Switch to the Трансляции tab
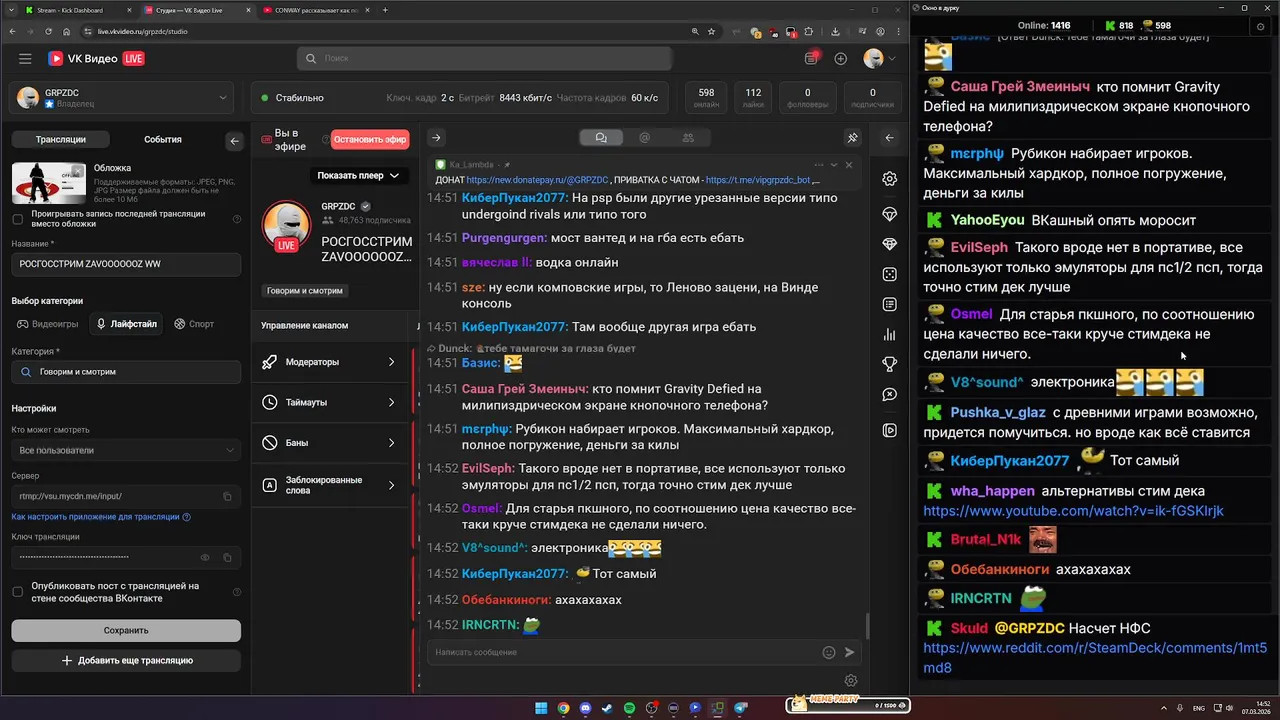 (61, 140)
